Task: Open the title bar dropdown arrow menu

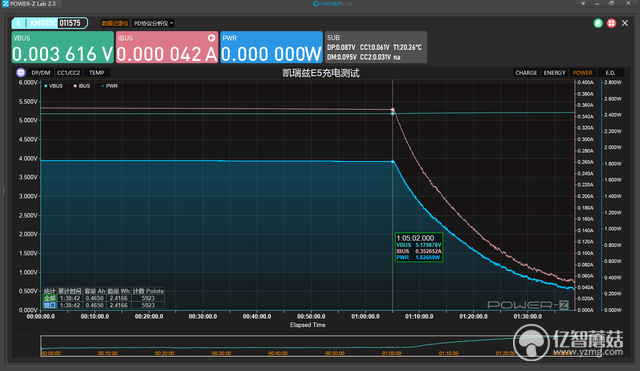Action: click(x=583, y=3)
